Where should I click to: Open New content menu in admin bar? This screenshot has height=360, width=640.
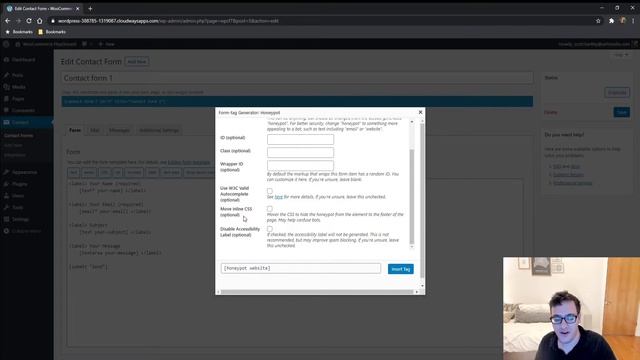(x=107, y=44)
